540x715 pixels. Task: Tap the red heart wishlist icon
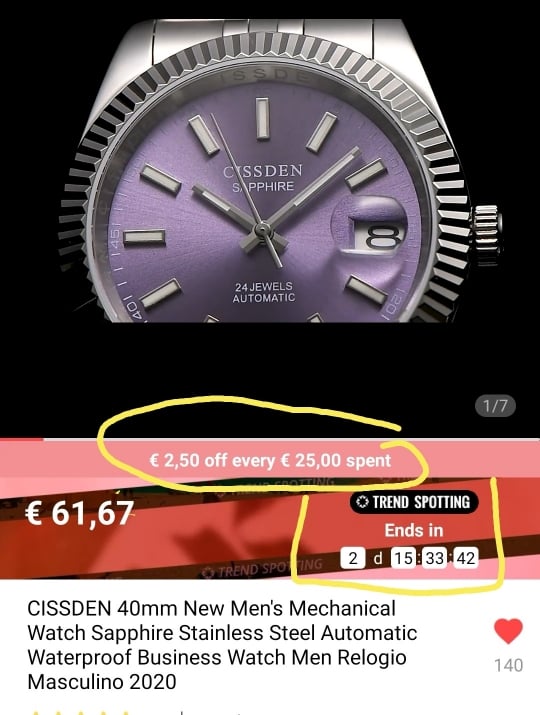pyautogui.click(x=508, y=631)
